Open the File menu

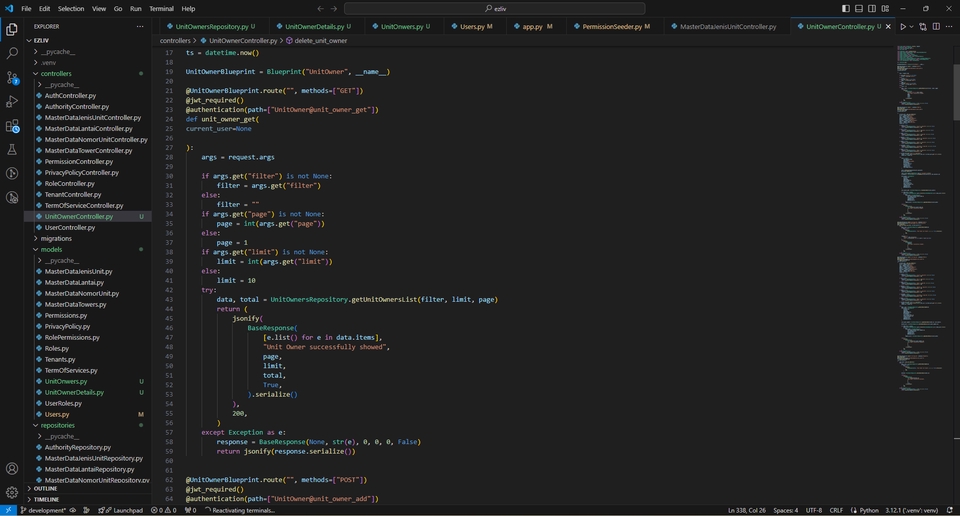[x=26, y=9]
